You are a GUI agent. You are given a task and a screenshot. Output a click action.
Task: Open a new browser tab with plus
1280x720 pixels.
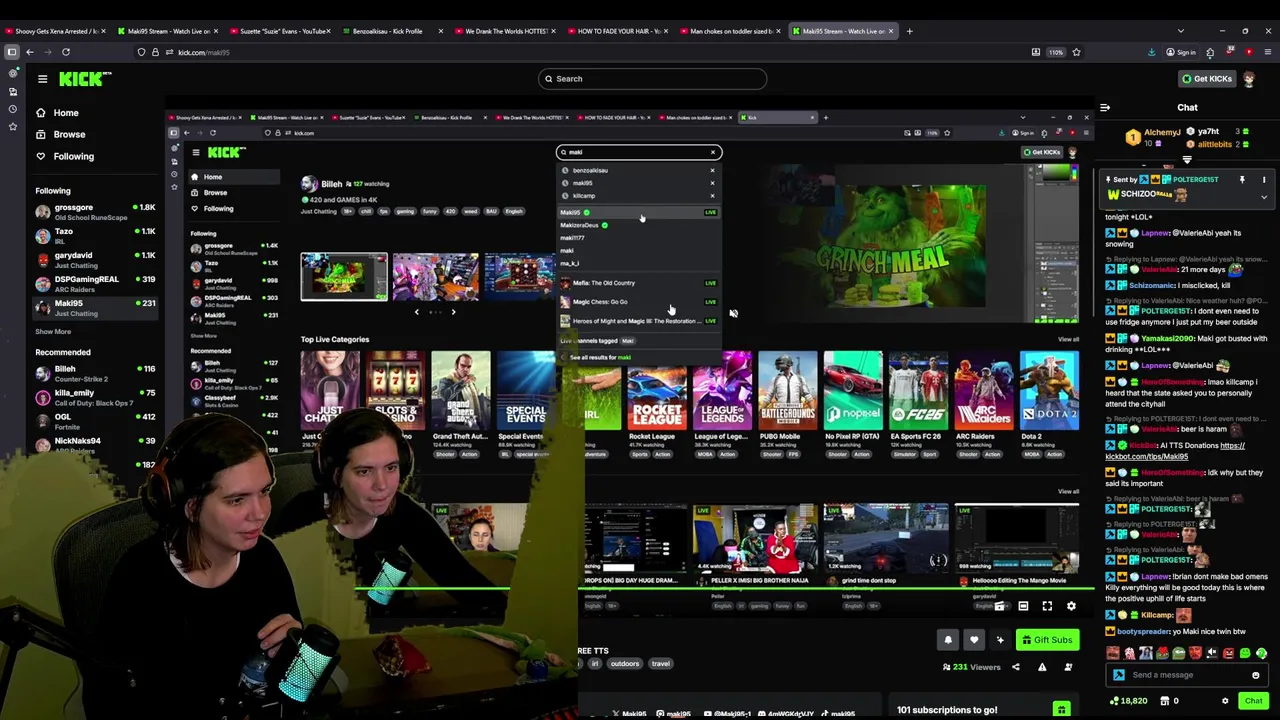(x=909, y=31)
